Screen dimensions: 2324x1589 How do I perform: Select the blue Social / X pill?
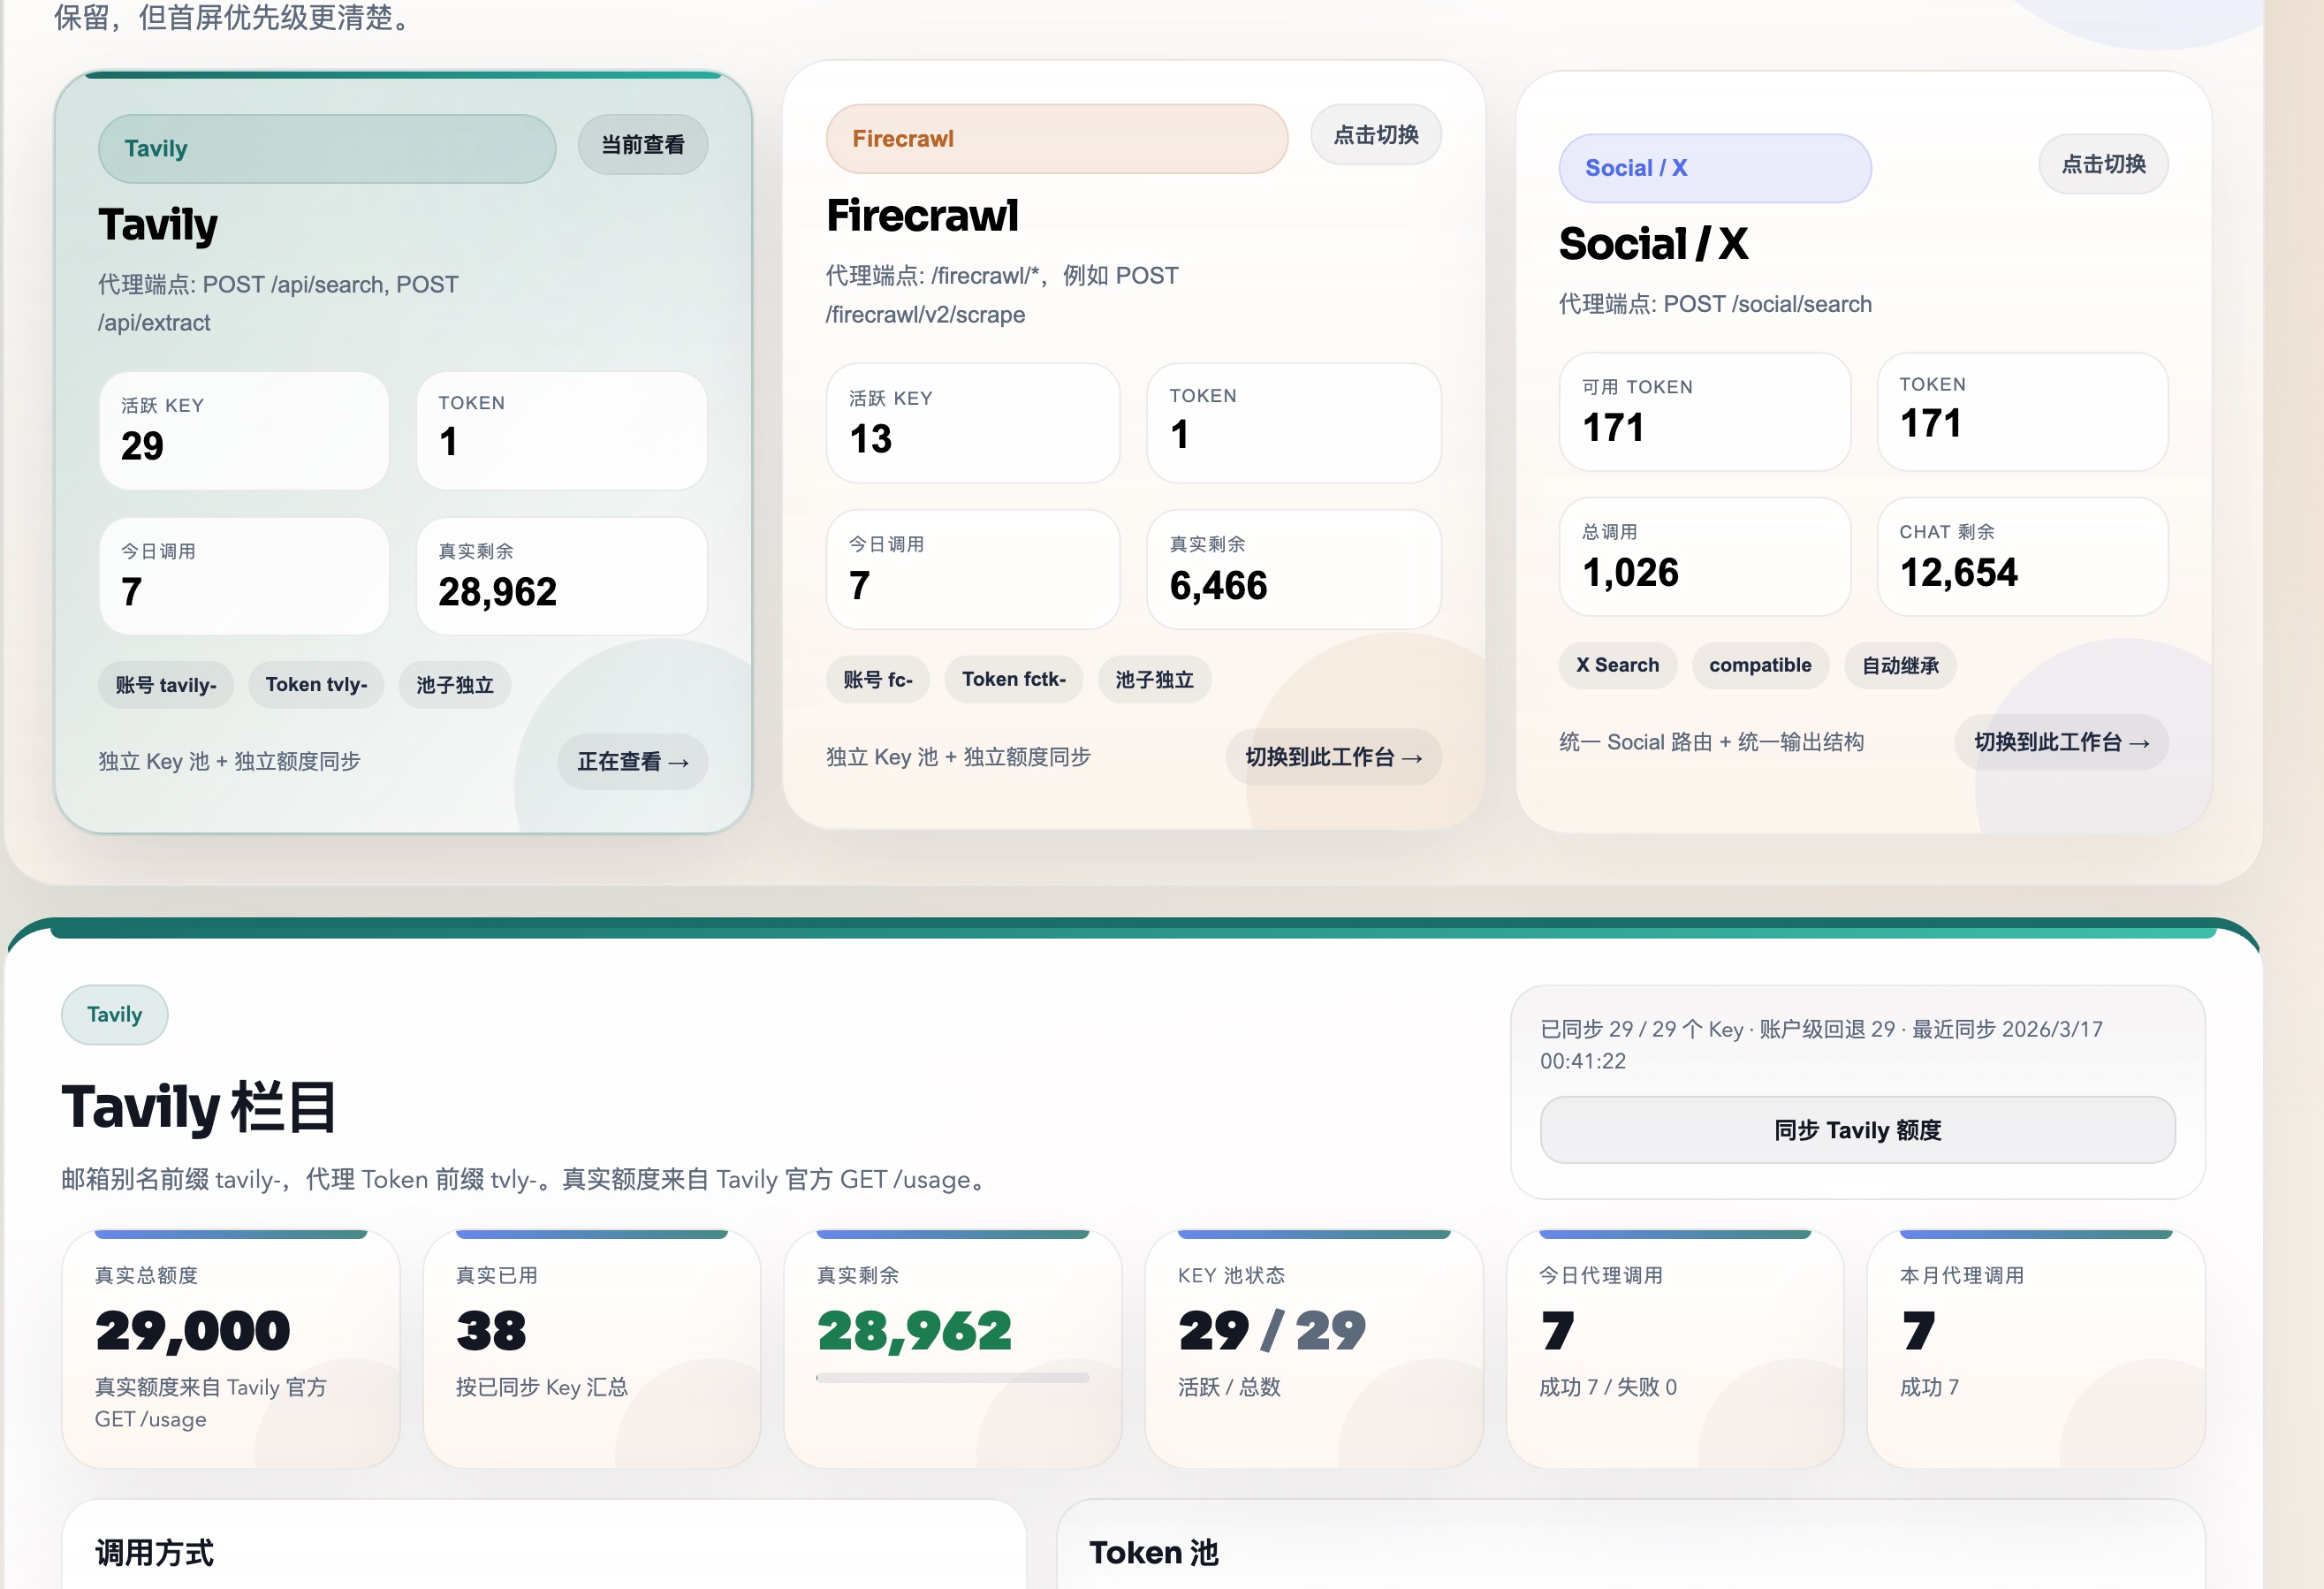(1714, 168)
